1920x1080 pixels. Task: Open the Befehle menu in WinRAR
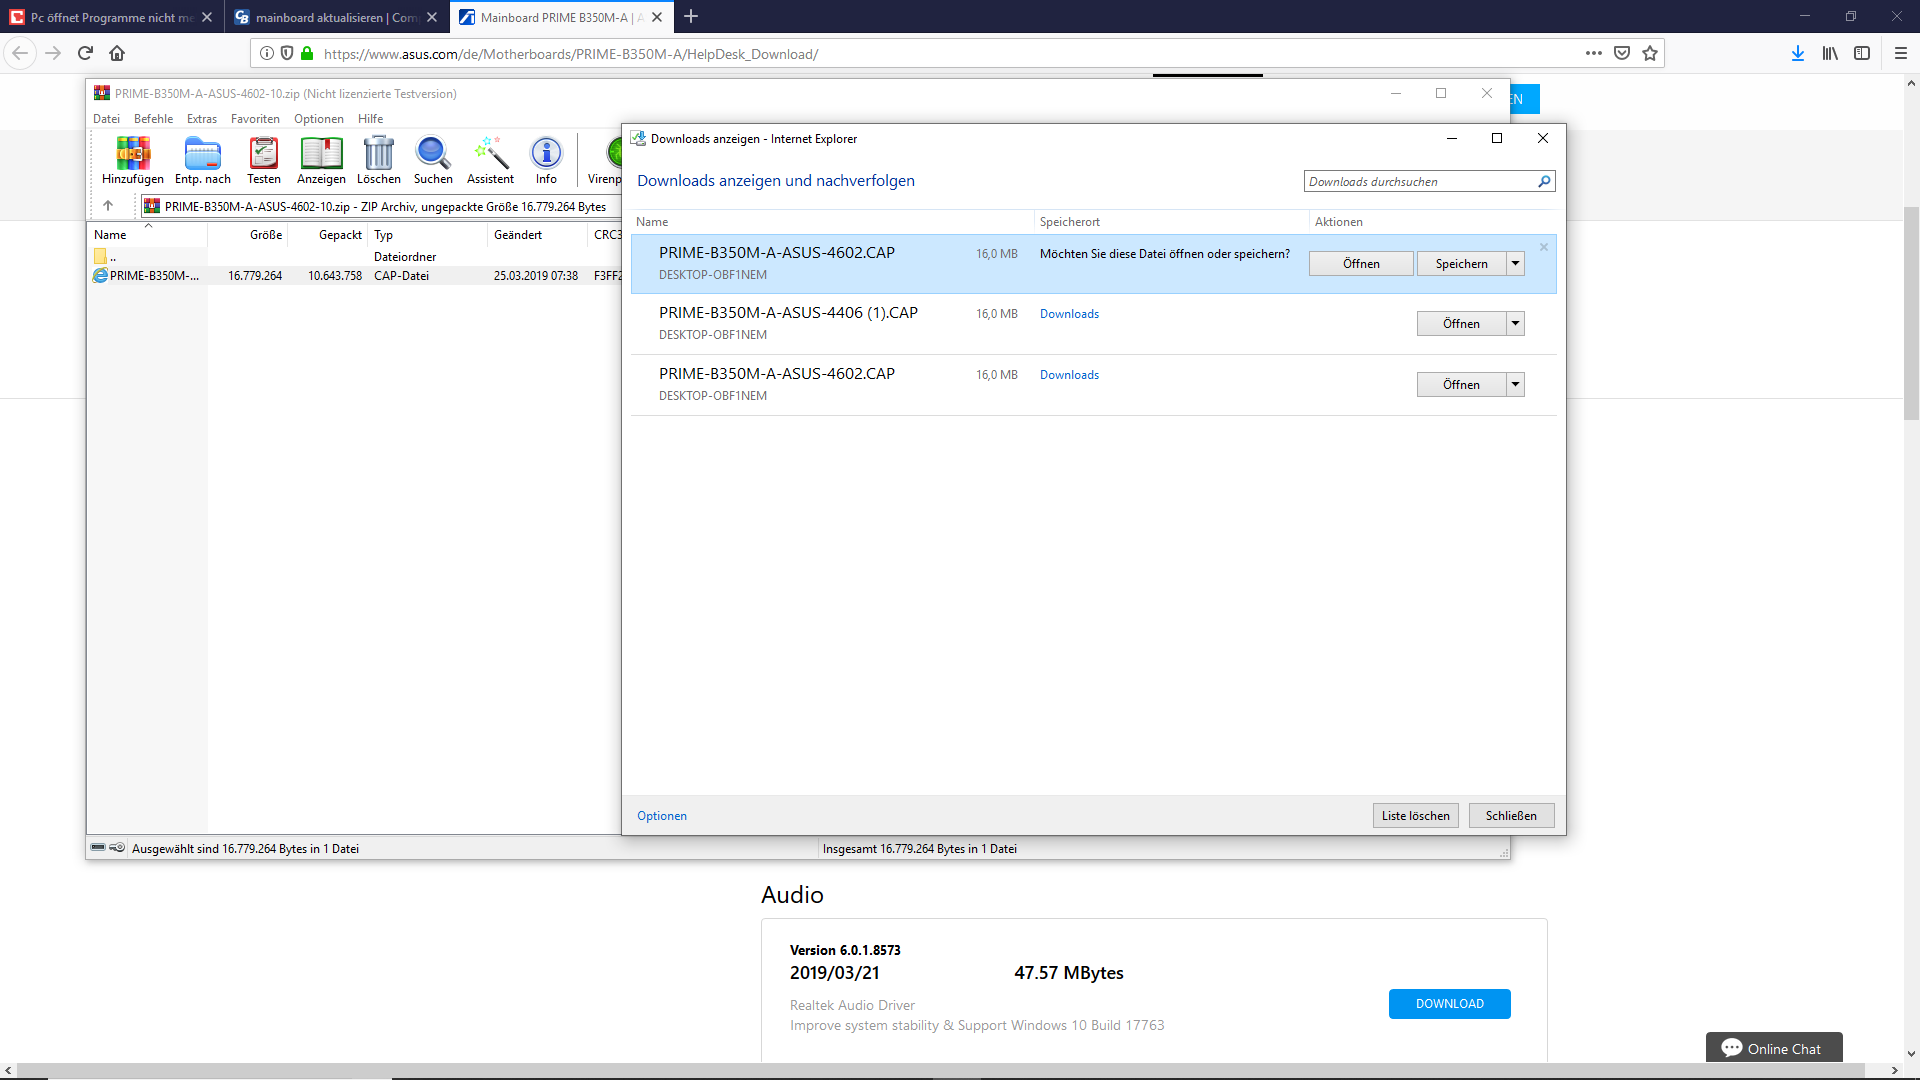[153, 119]
